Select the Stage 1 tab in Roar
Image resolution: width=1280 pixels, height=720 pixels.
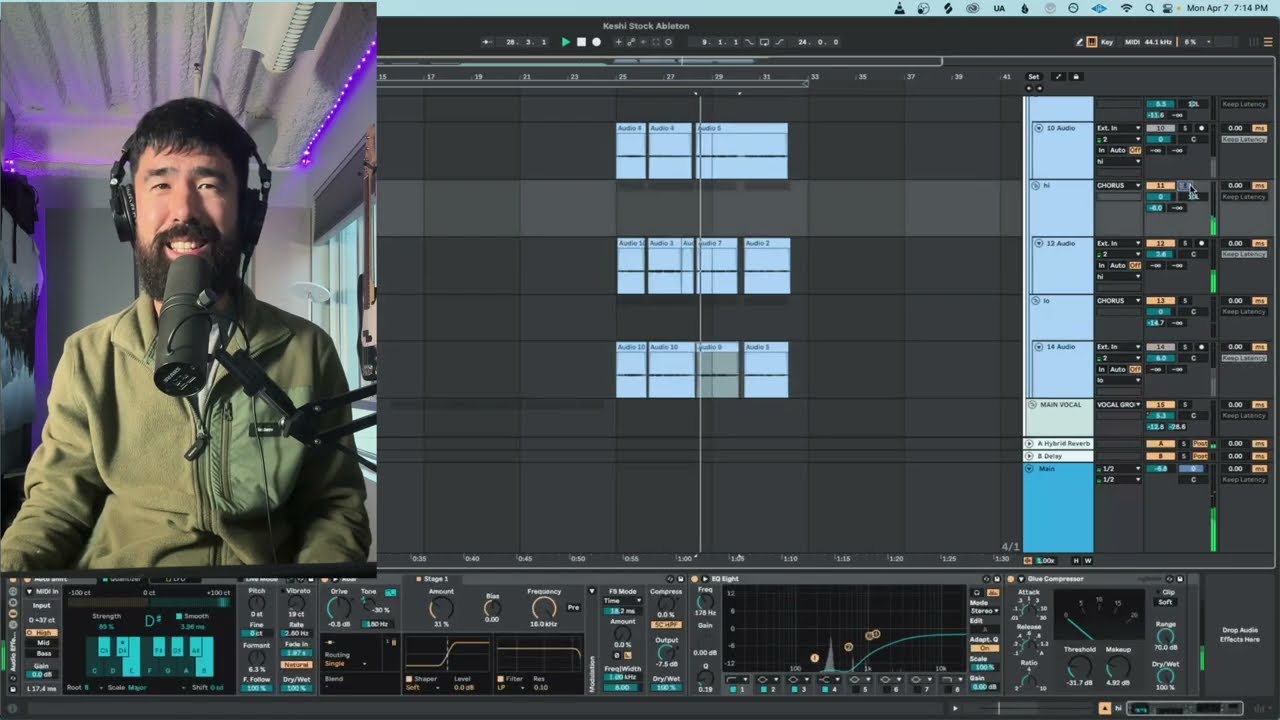click(x=436, y=579)
